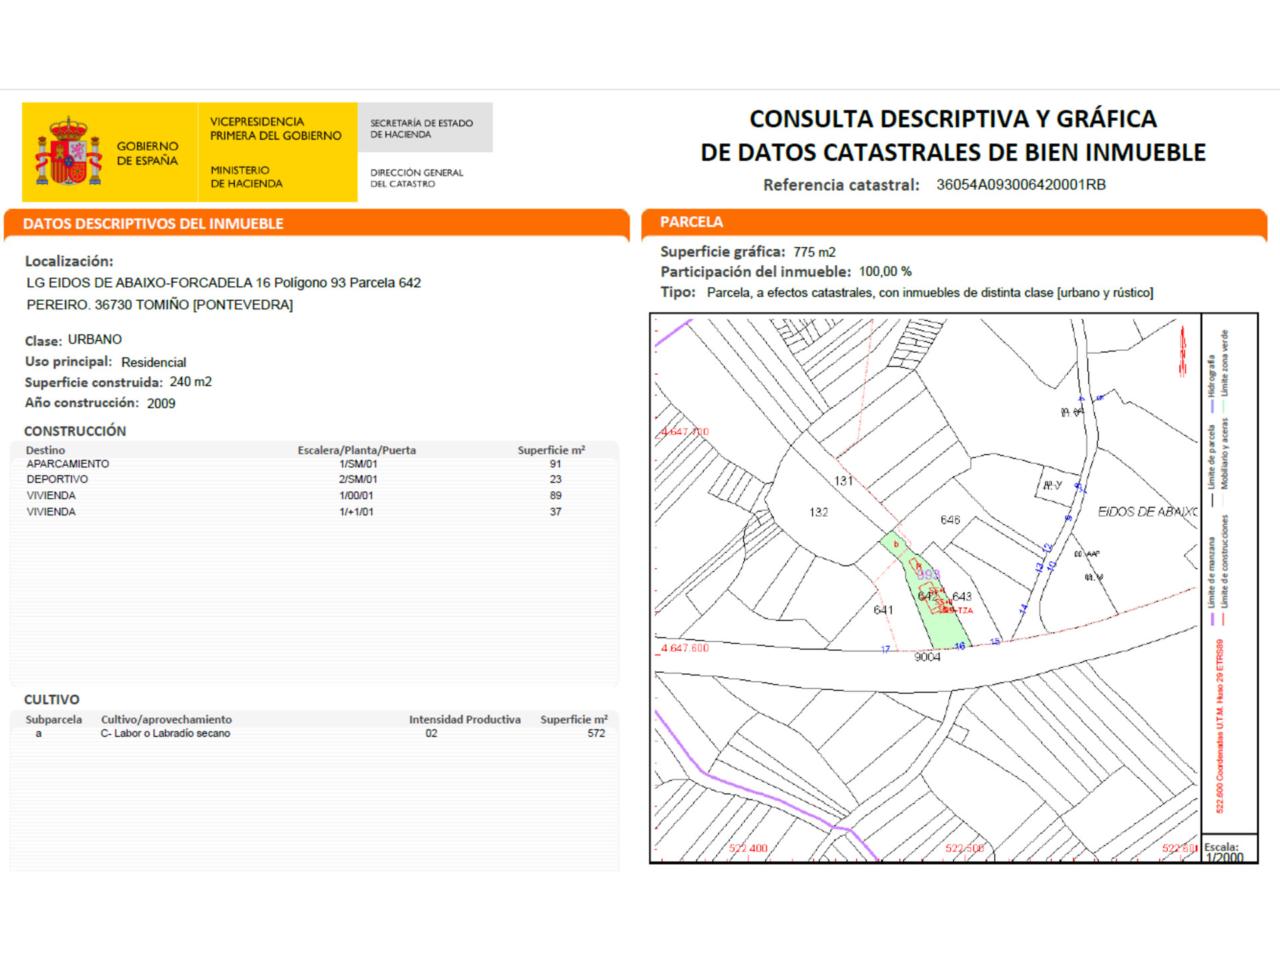Click parcel number 646 on the map
The width and height of the screenshot is (1280, 960).
[950, 520]
